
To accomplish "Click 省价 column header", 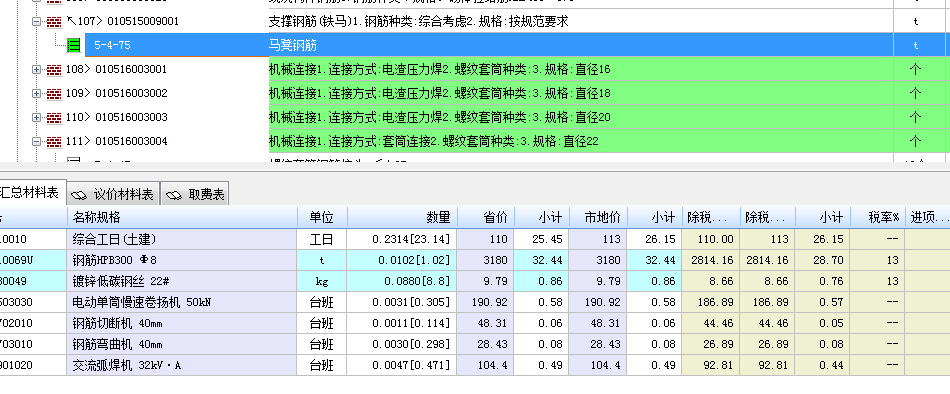I will 486,217.
